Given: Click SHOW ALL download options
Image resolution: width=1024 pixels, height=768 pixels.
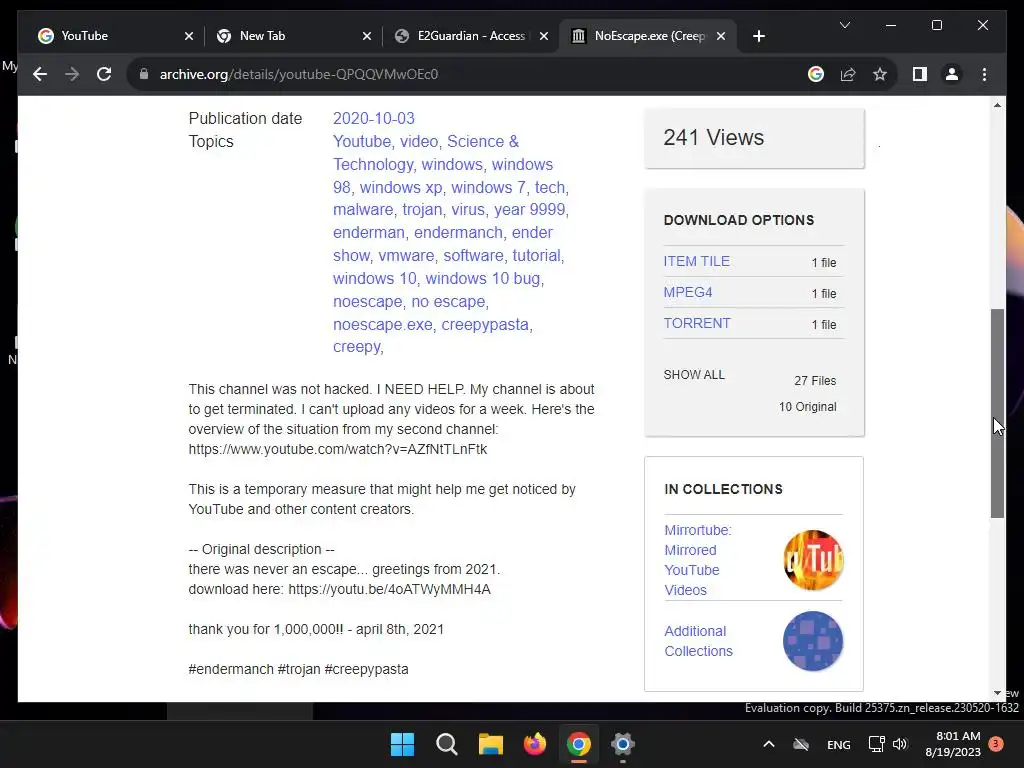Looking at the screenshot, I should tap(694, 375).
